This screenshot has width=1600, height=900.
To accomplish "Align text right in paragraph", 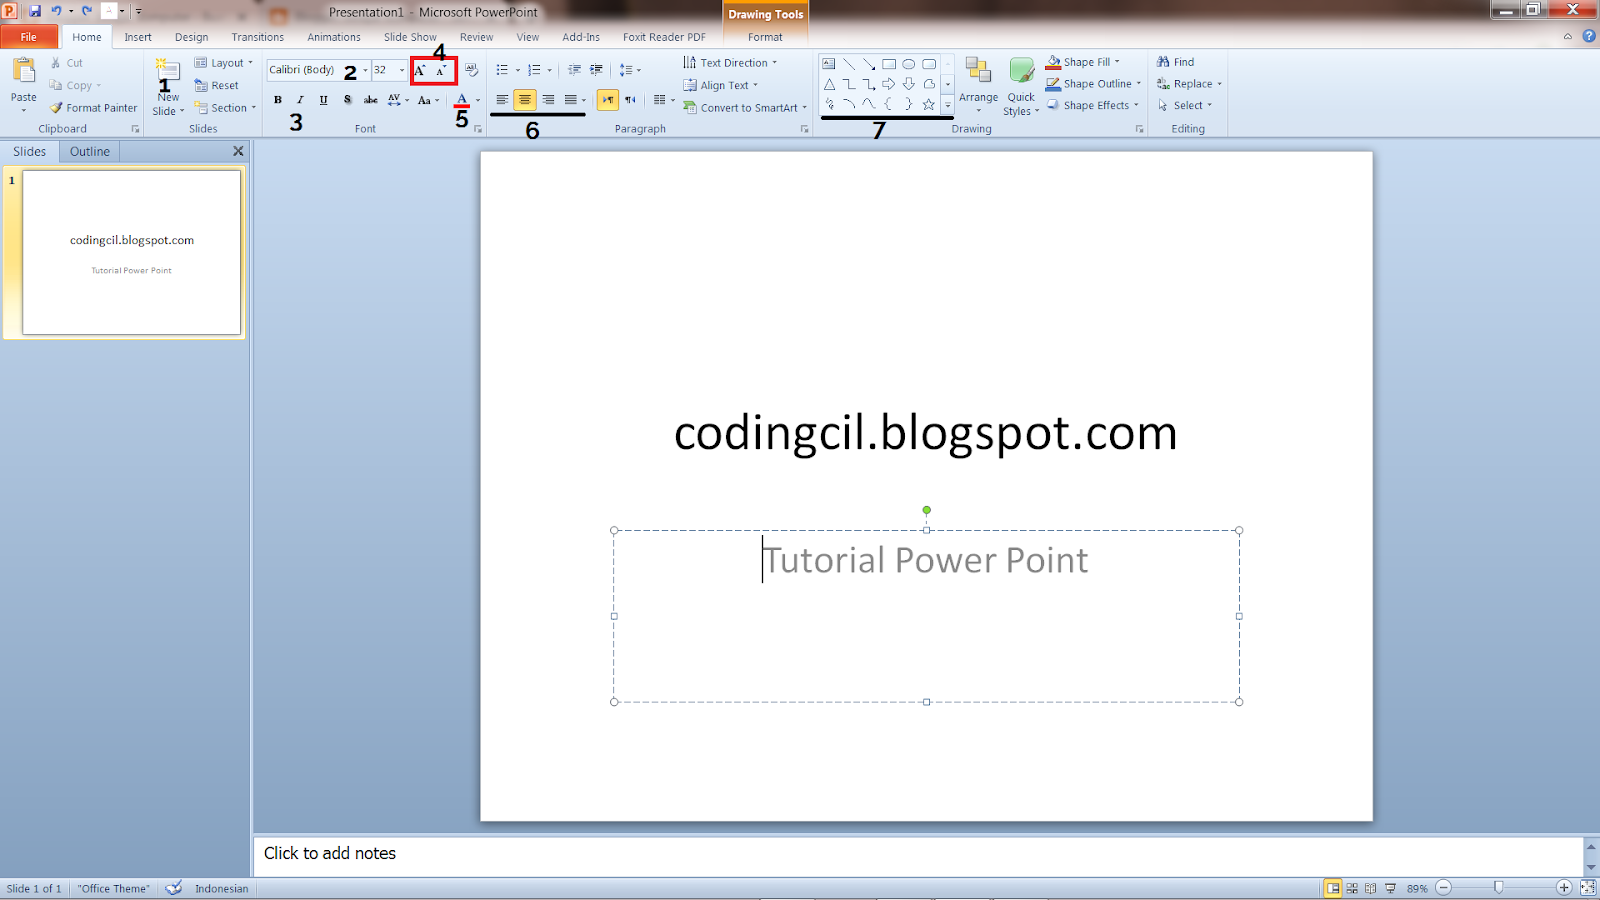I will (x=548, y=100).
